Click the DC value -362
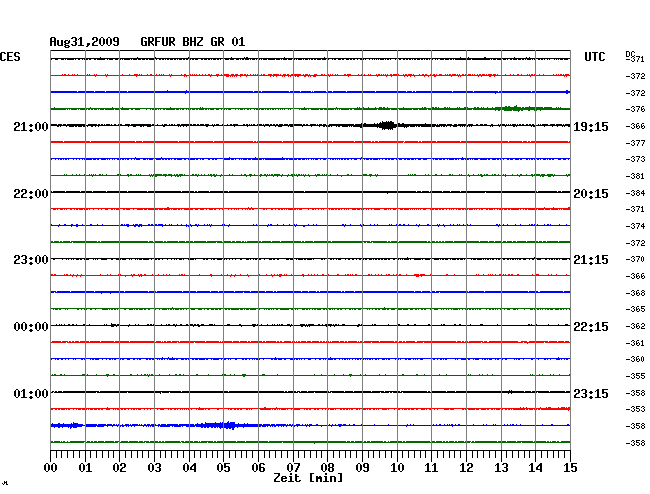This screenshot has height=494, width=650. (635, 326)
